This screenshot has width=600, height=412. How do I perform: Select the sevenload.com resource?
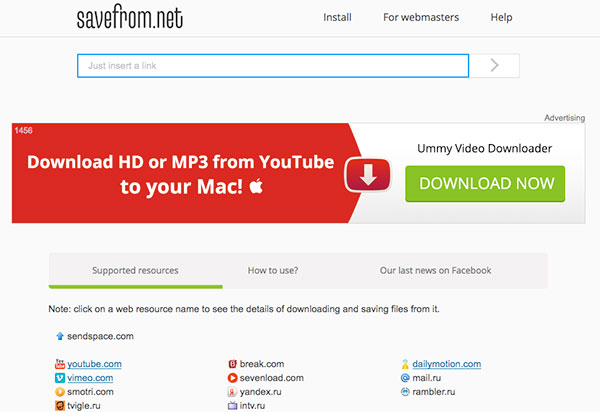click(272, 378)
